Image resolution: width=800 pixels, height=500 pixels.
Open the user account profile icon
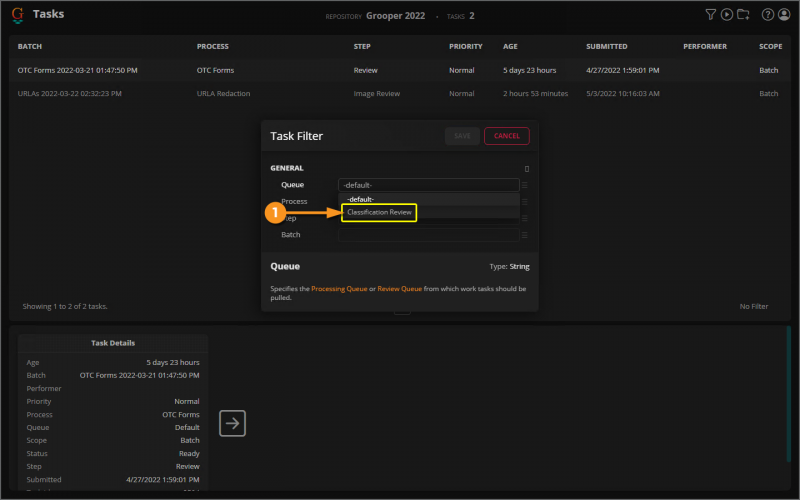[x=784, y=15]
